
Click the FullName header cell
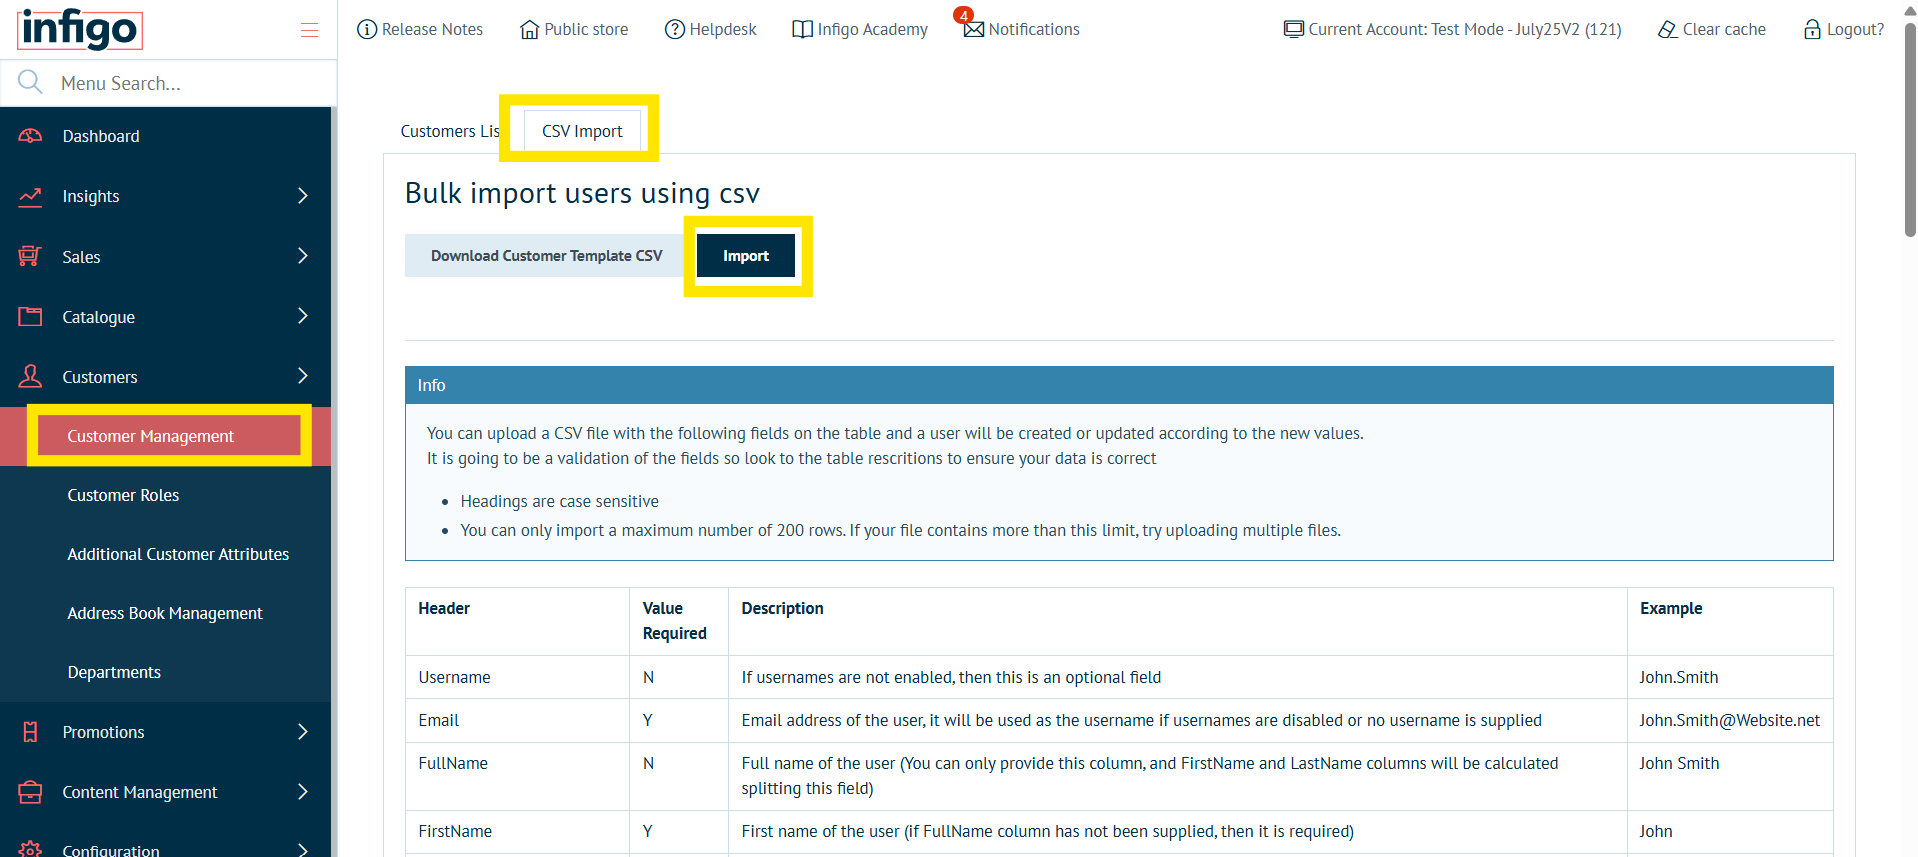point(517,776)
